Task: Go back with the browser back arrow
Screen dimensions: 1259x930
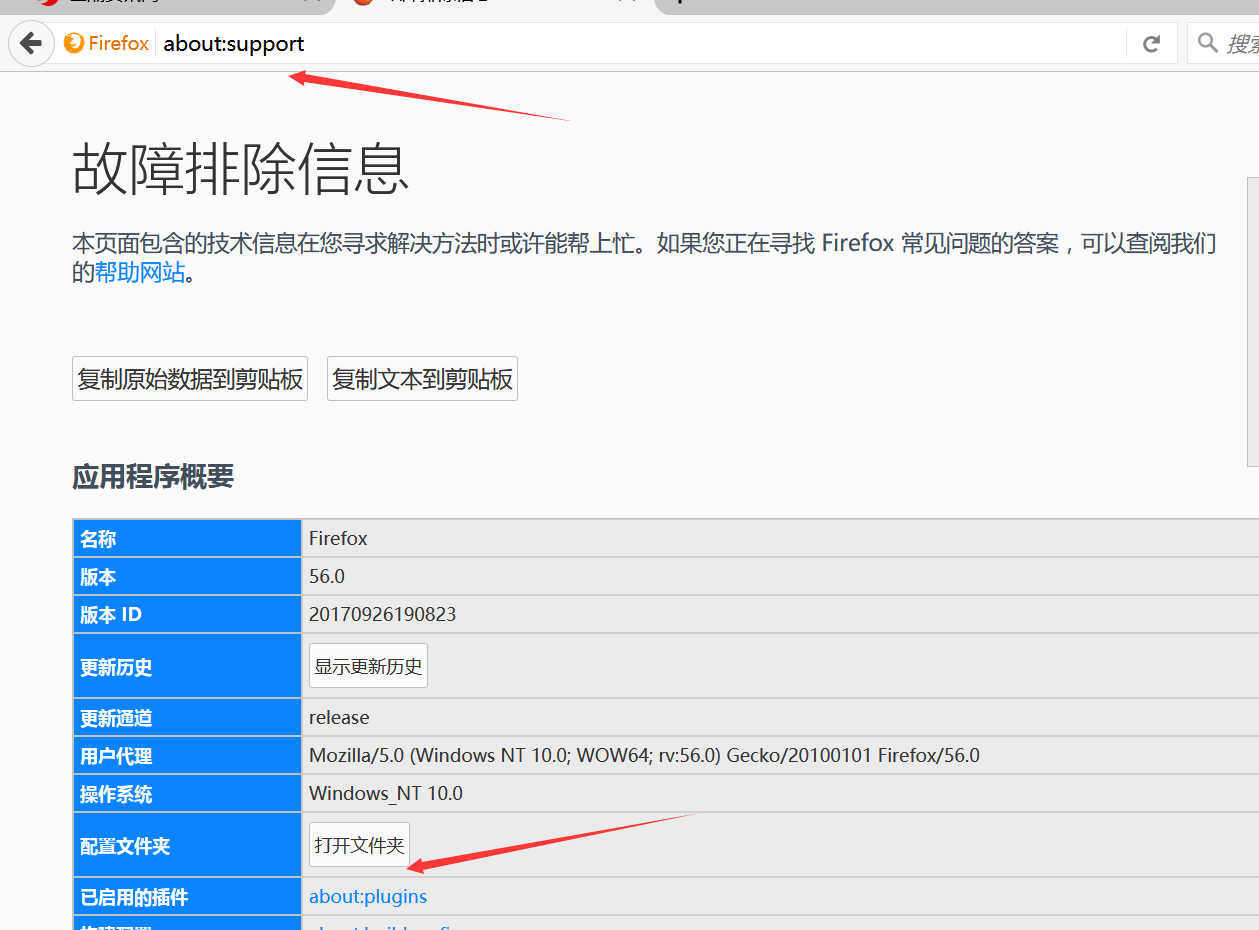Action: tap(31, 44)
